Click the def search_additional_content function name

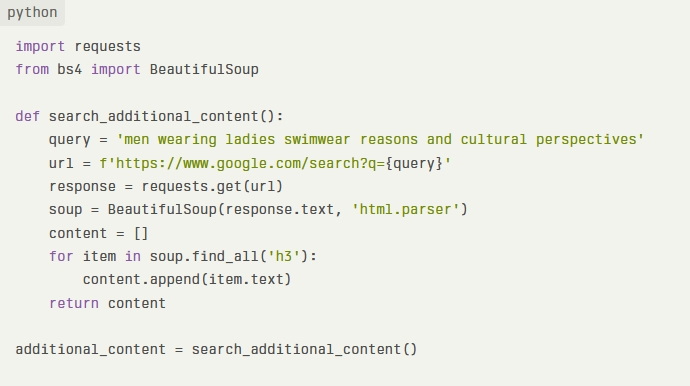click(153, 116)
